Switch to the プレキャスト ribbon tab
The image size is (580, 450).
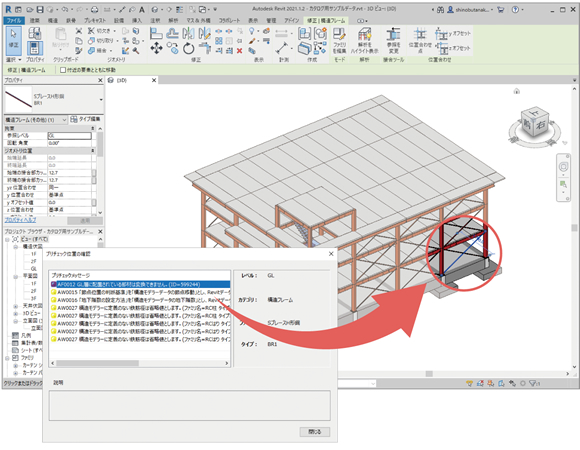(x=95, y=21)
